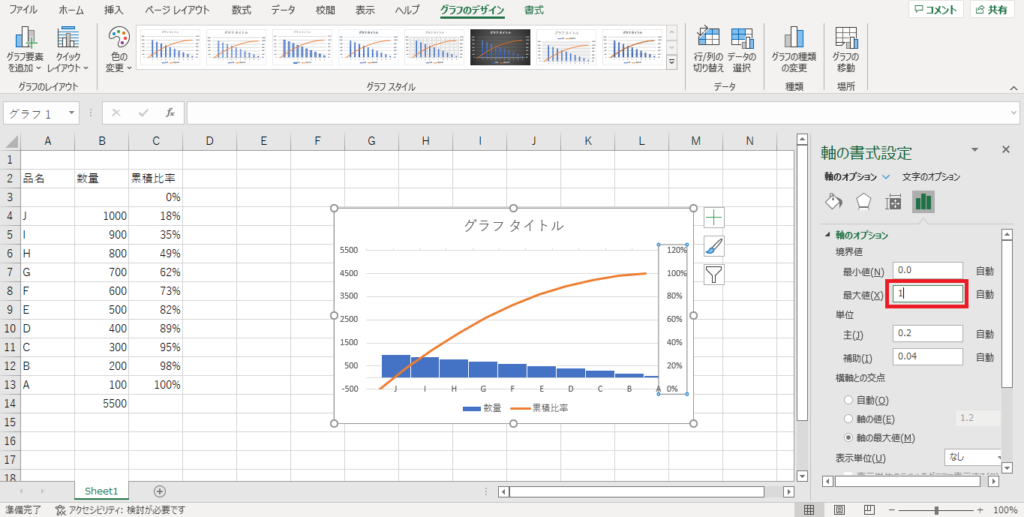1024x517 pixels.
Task: Select the Axis Options bar chart icon
Action: click(x=923, y=202)
